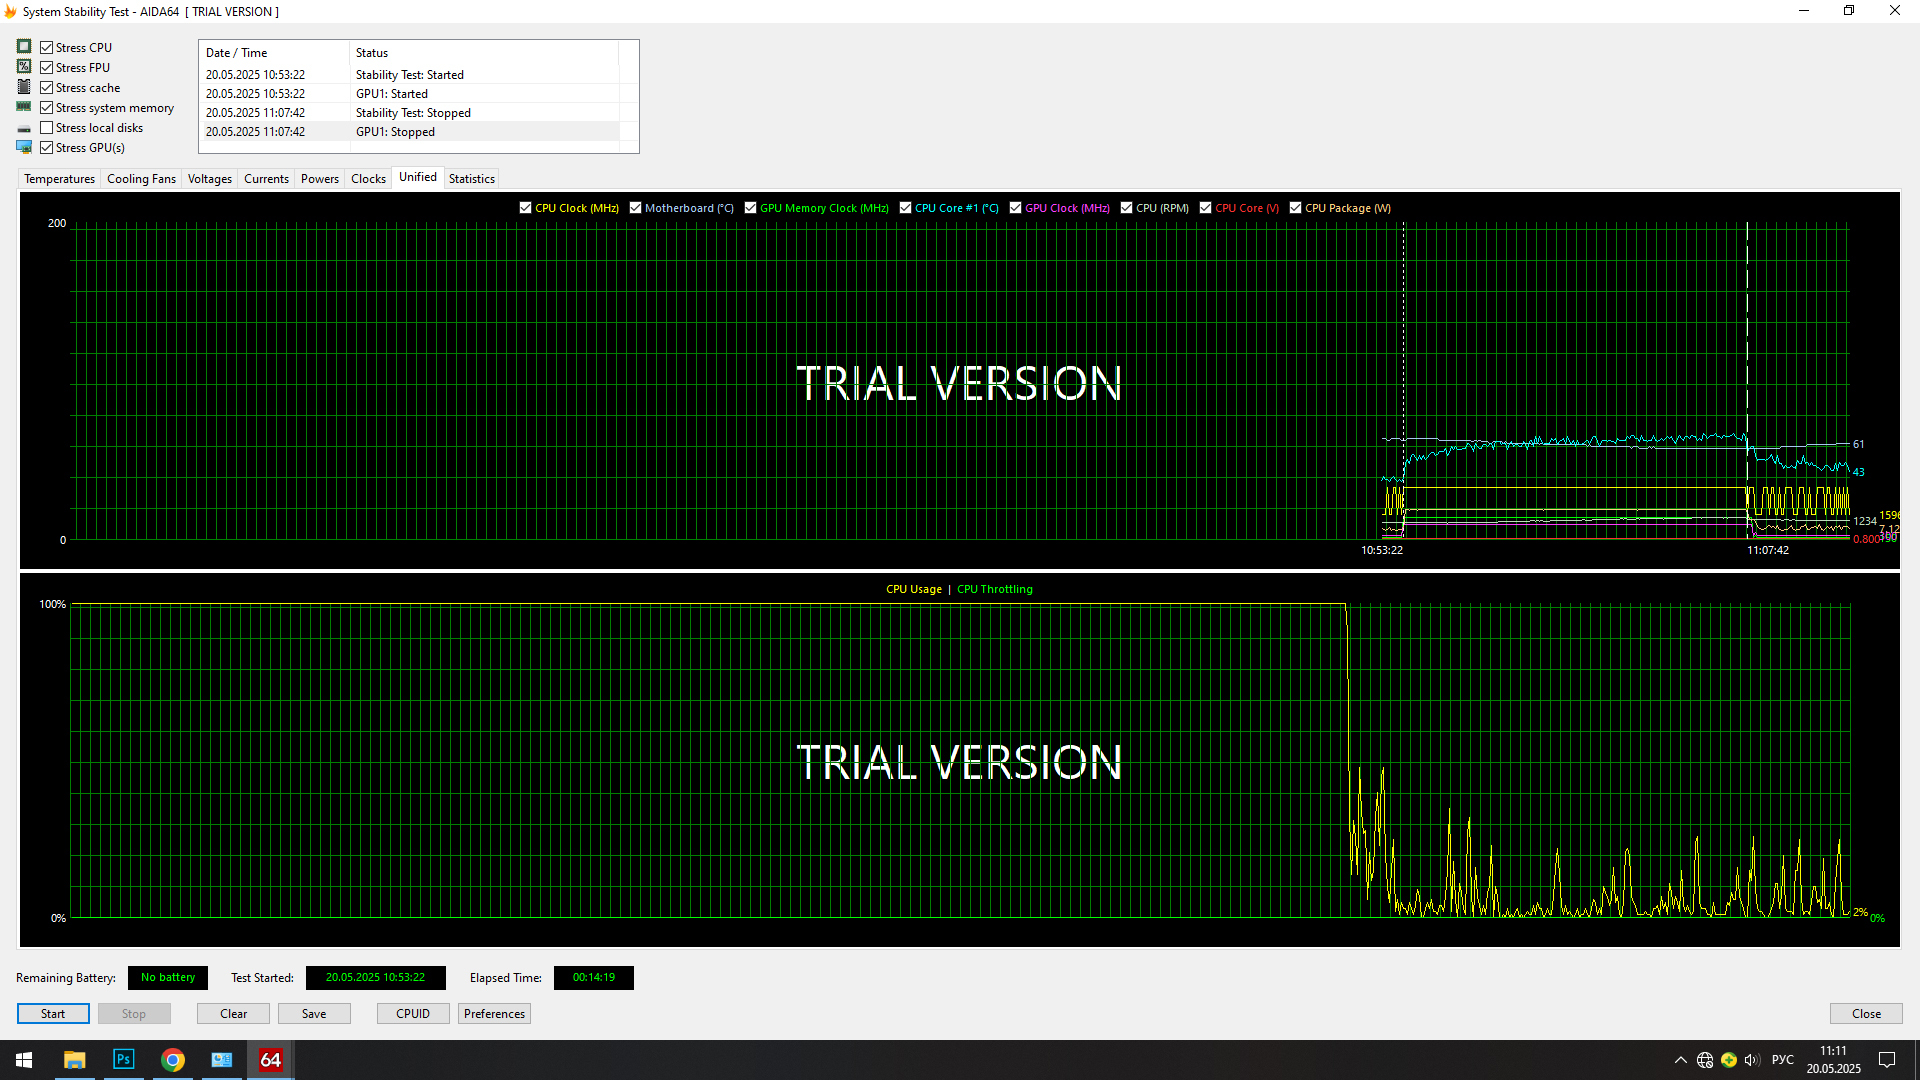1920x1080 pixels.
Task: Enable the Stress local disks checkbox
Action: tap(46, 127)
